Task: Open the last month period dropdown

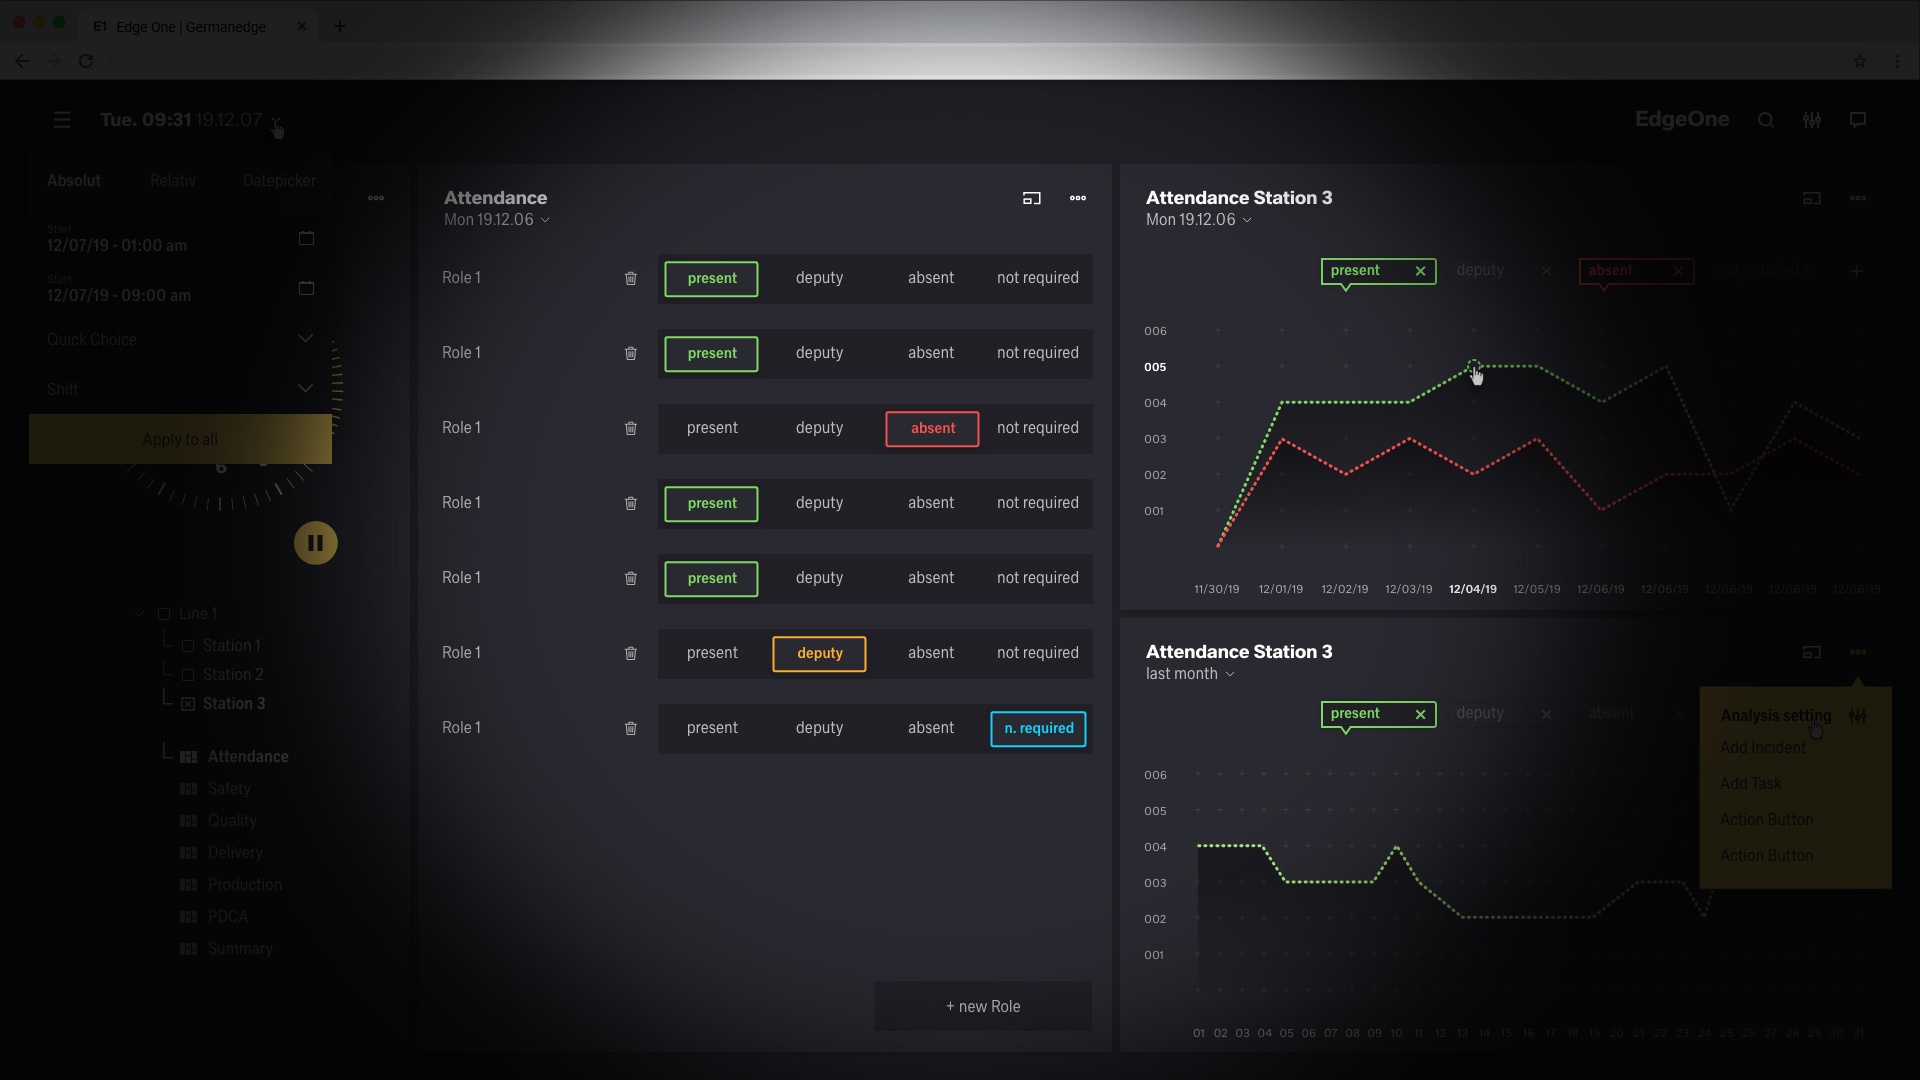Action: pyautogui.click(x=1190, y=674)
